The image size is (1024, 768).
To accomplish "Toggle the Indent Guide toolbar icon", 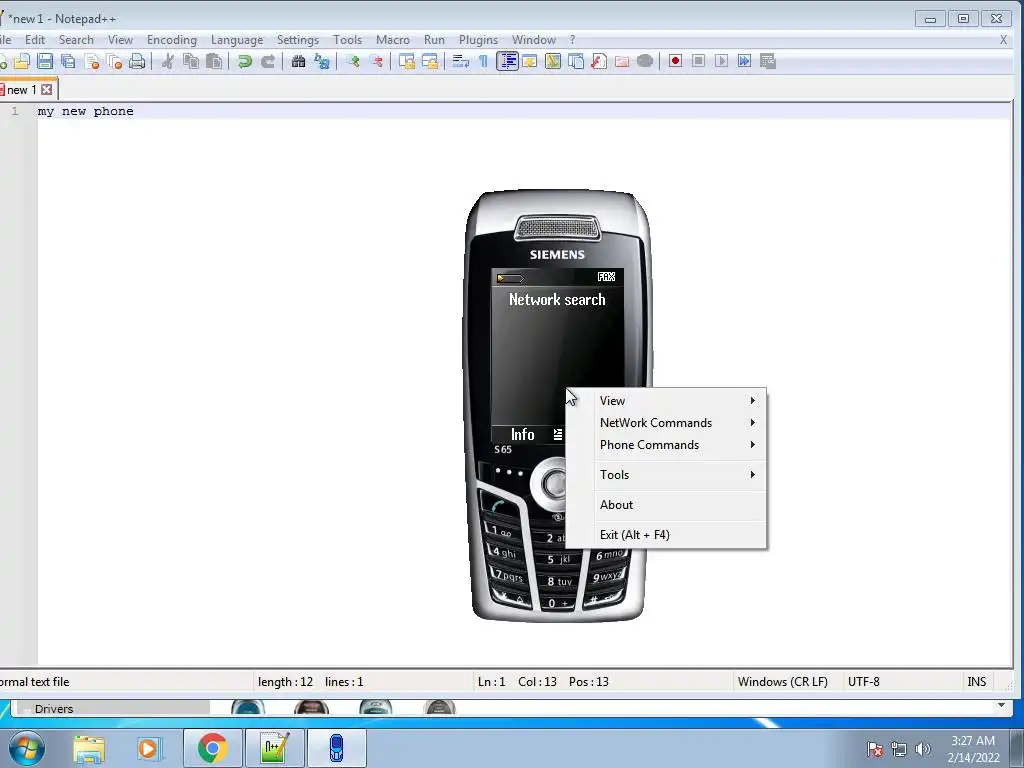I will pos(507,61).
